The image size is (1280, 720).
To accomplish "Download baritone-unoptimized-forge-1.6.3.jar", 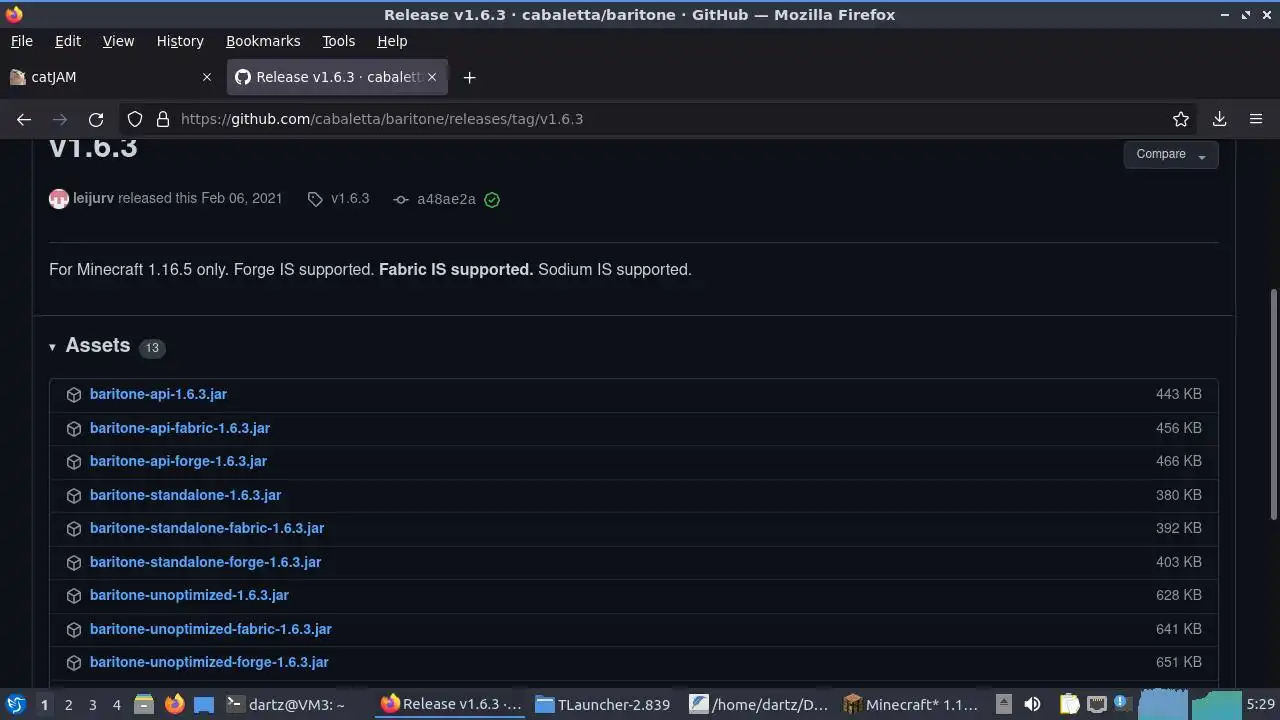I will (209, 662).
